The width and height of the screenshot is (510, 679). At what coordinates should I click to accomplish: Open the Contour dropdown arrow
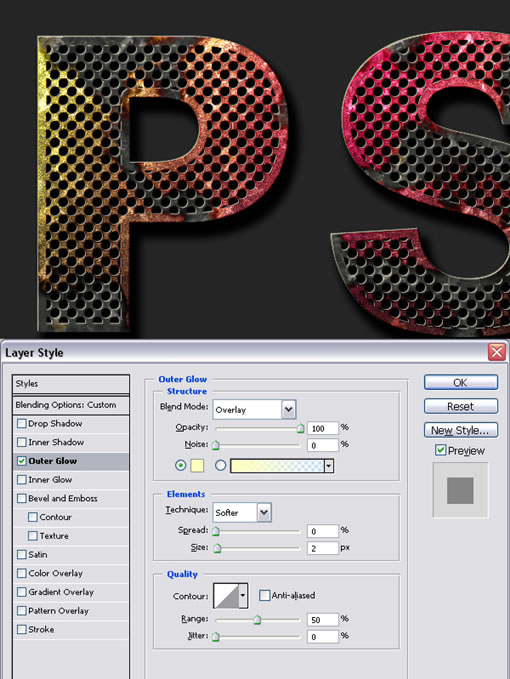(x=243, y=596)
